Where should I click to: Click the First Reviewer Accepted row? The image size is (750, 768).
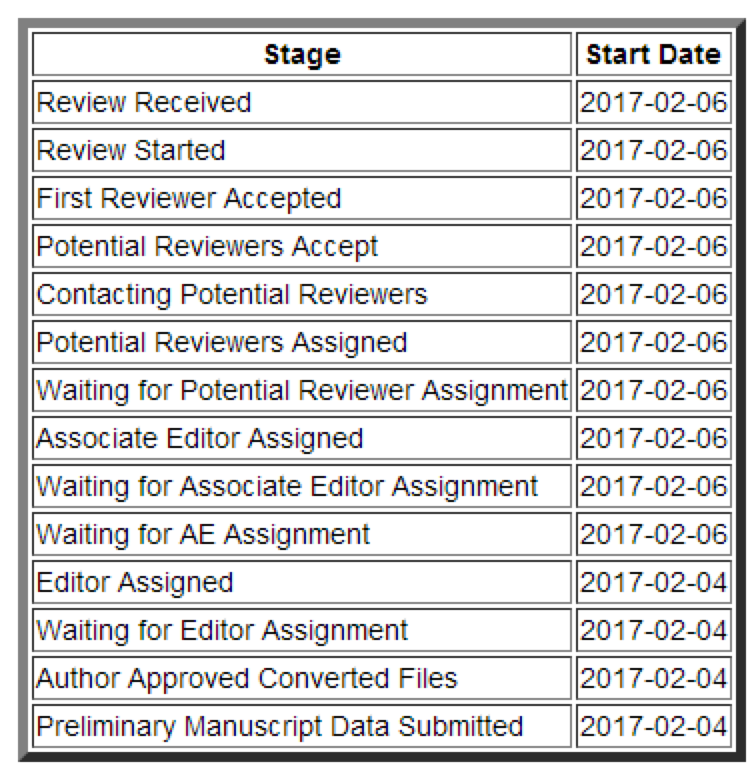pyautogui.click(x=188, y=198)
